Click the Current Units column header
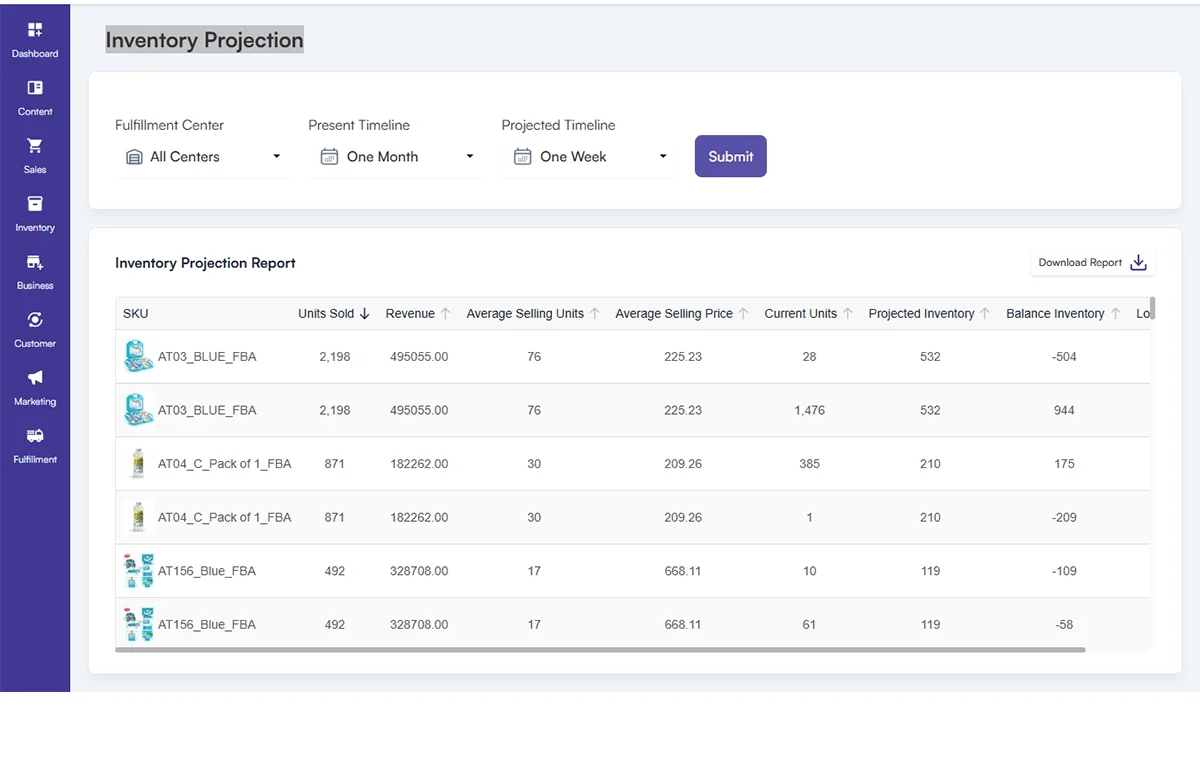The height and width of the screenshot is (764, 1200). (800, 314)
